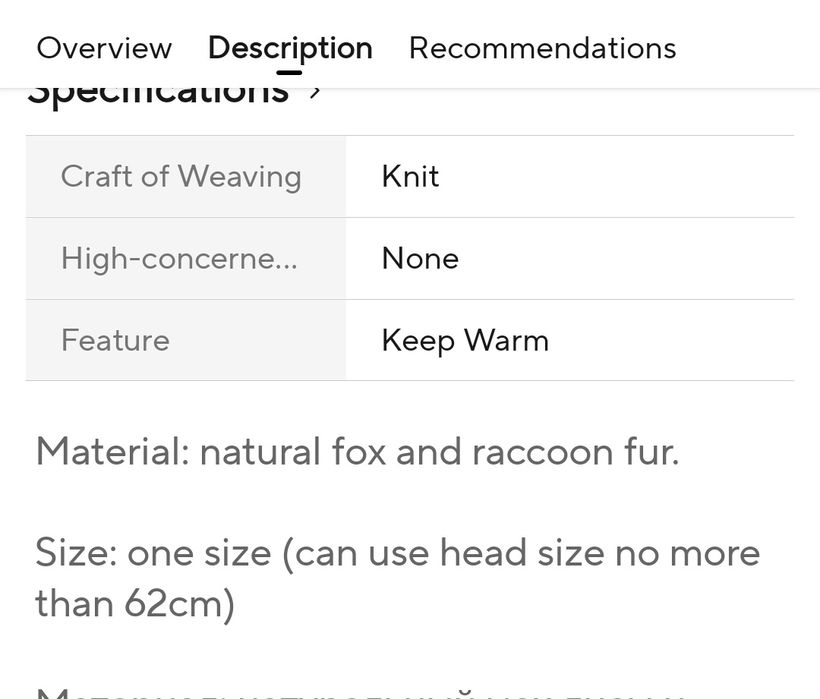Tap the "62cm)" head size text
Viewport: 820px width, 699px height.
(180, 603)
